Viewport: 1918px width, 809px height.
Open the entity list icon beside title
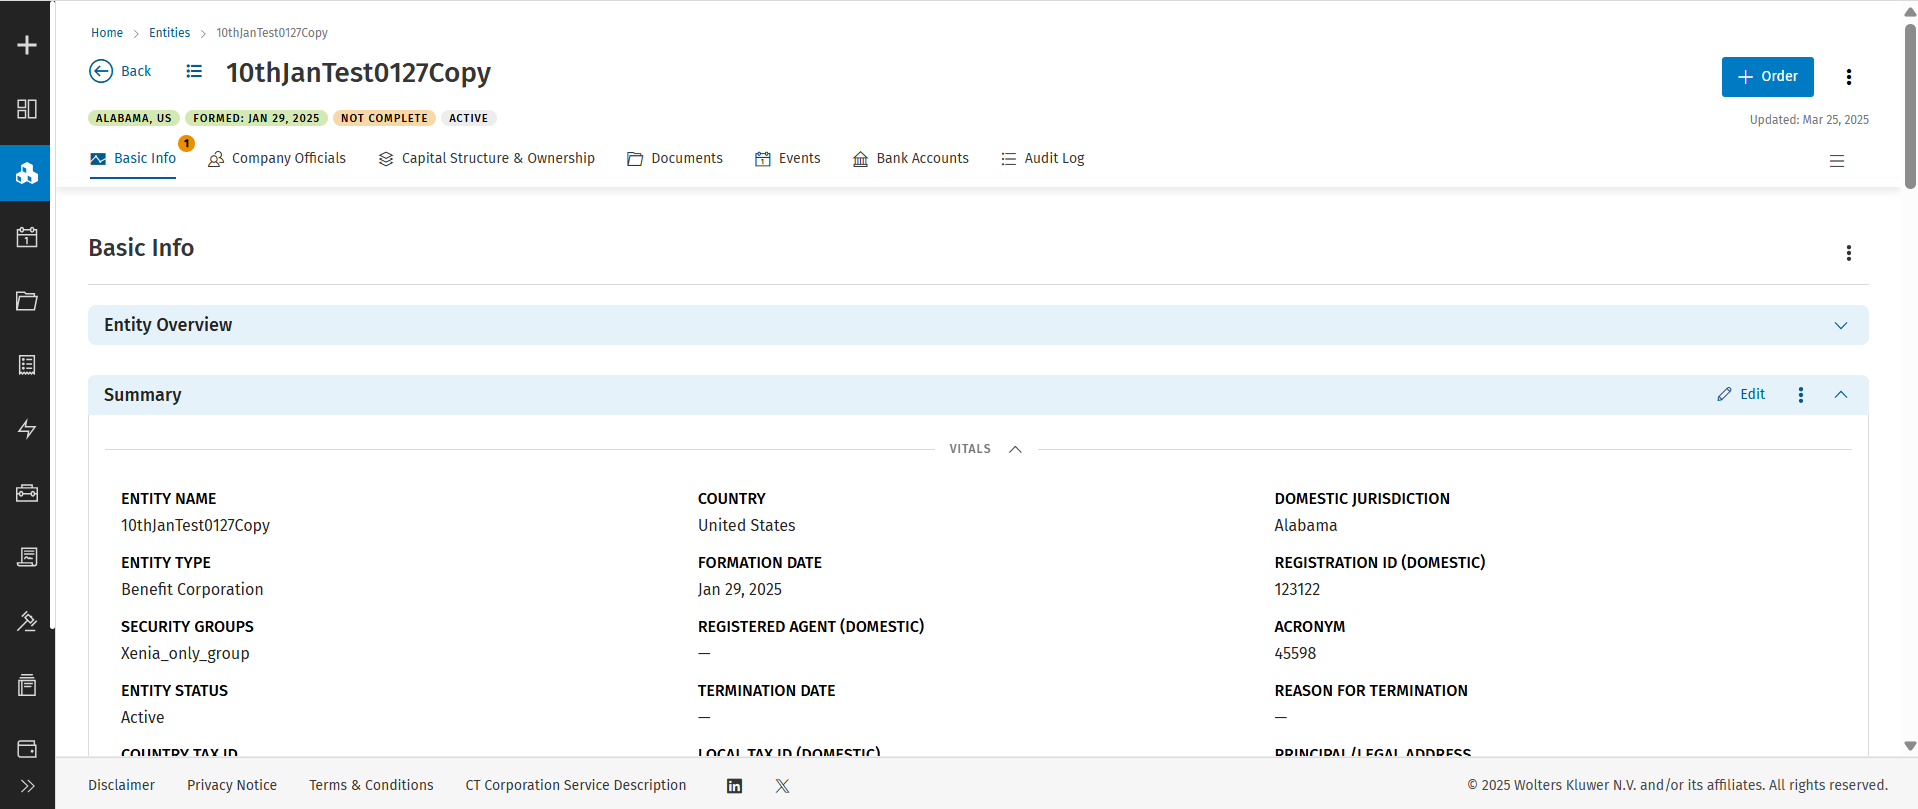point(194,71)
